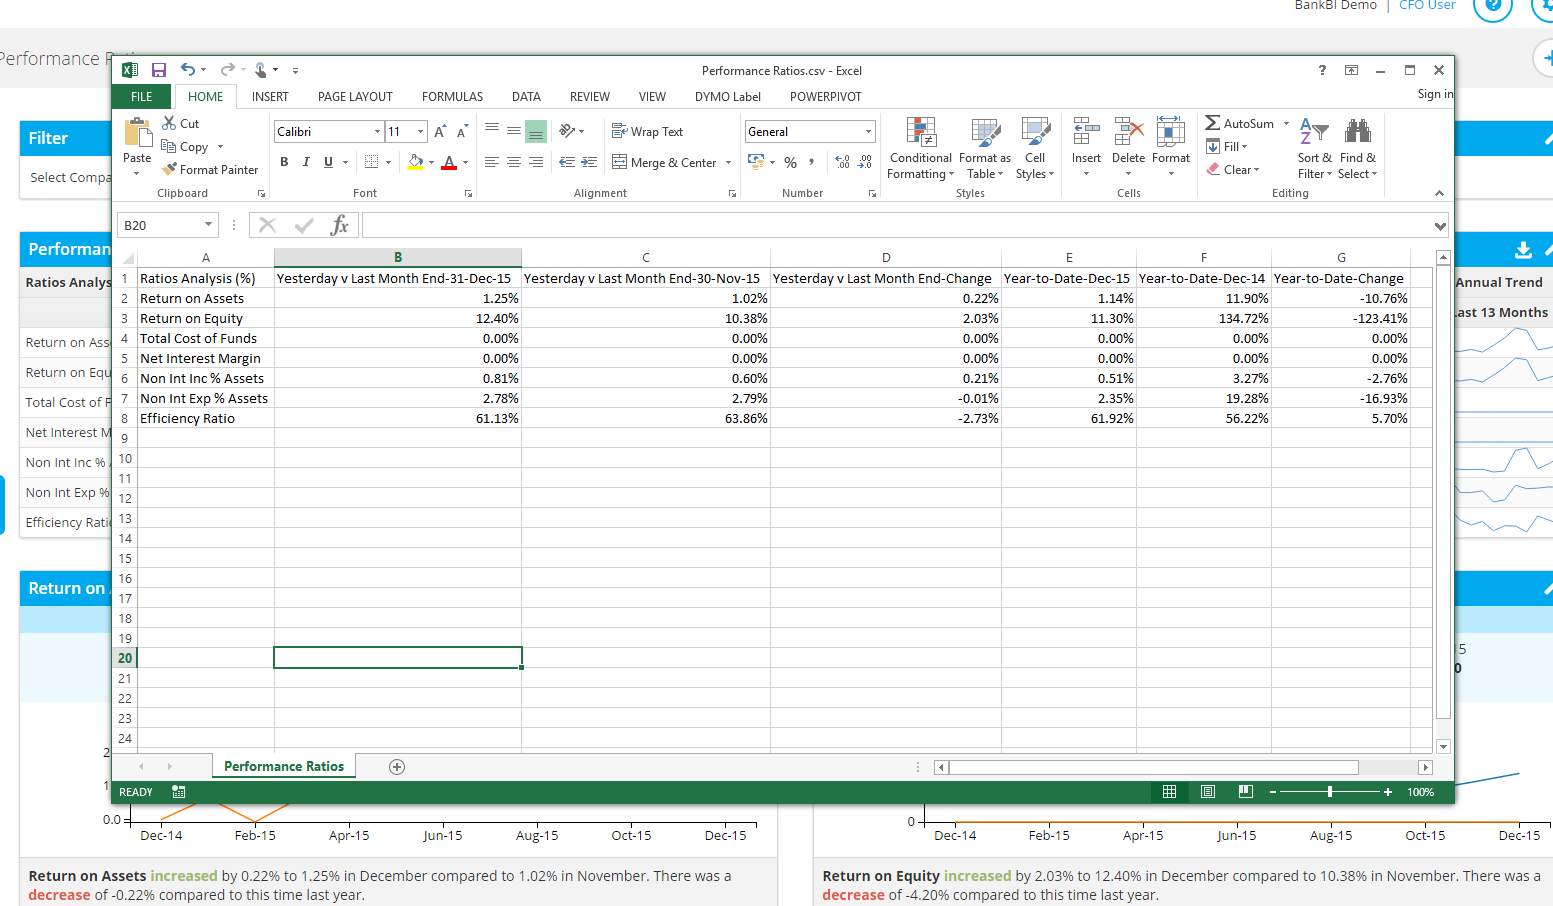This screenshot has width=1553, height=906.
Task: Toggle Bold formatting
Action: pos(284,162)
